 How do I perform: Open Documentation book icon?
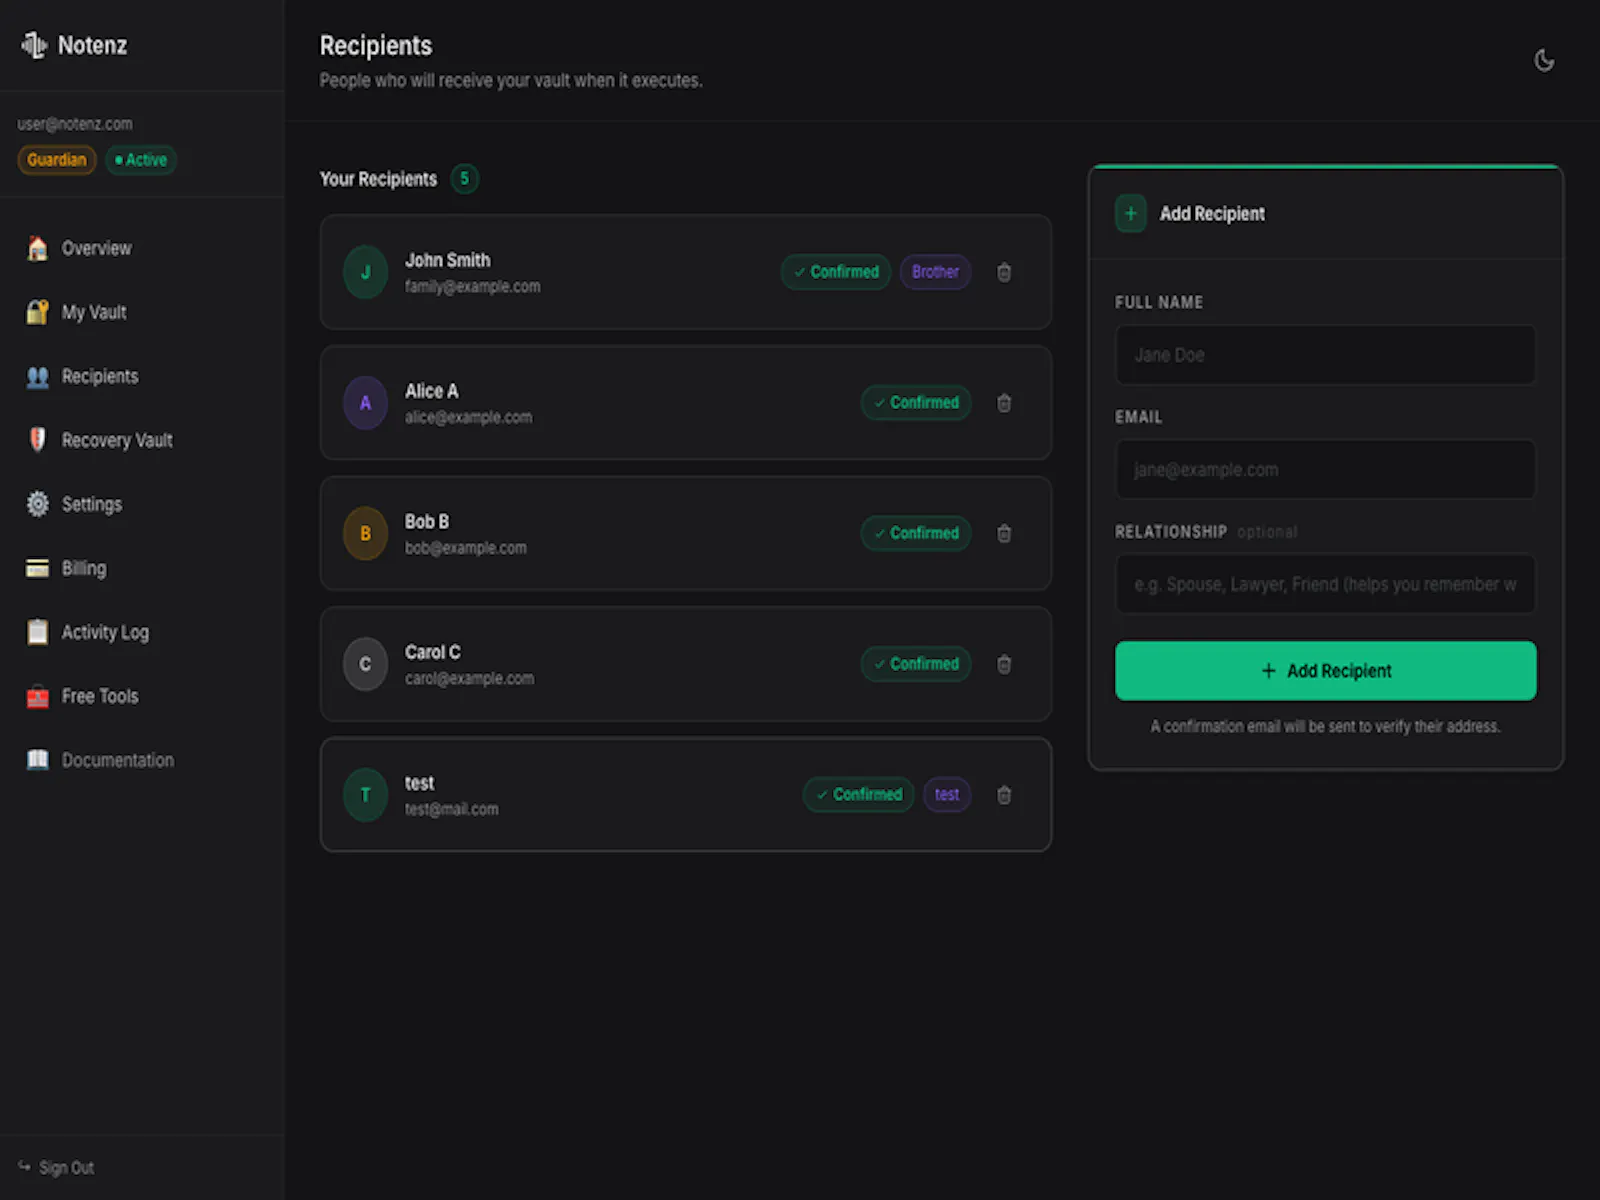38,760
